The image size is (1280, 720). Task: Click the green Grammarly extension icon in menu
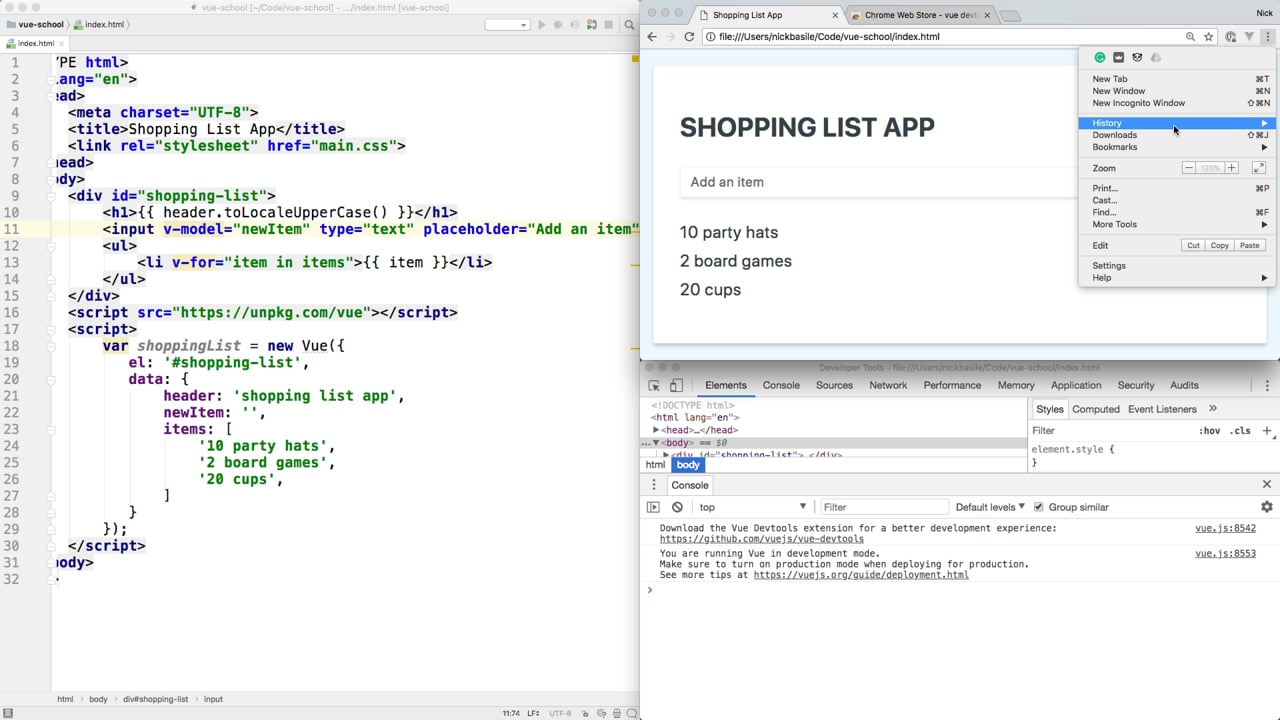pyautogui.click(x=1100, y=58)
